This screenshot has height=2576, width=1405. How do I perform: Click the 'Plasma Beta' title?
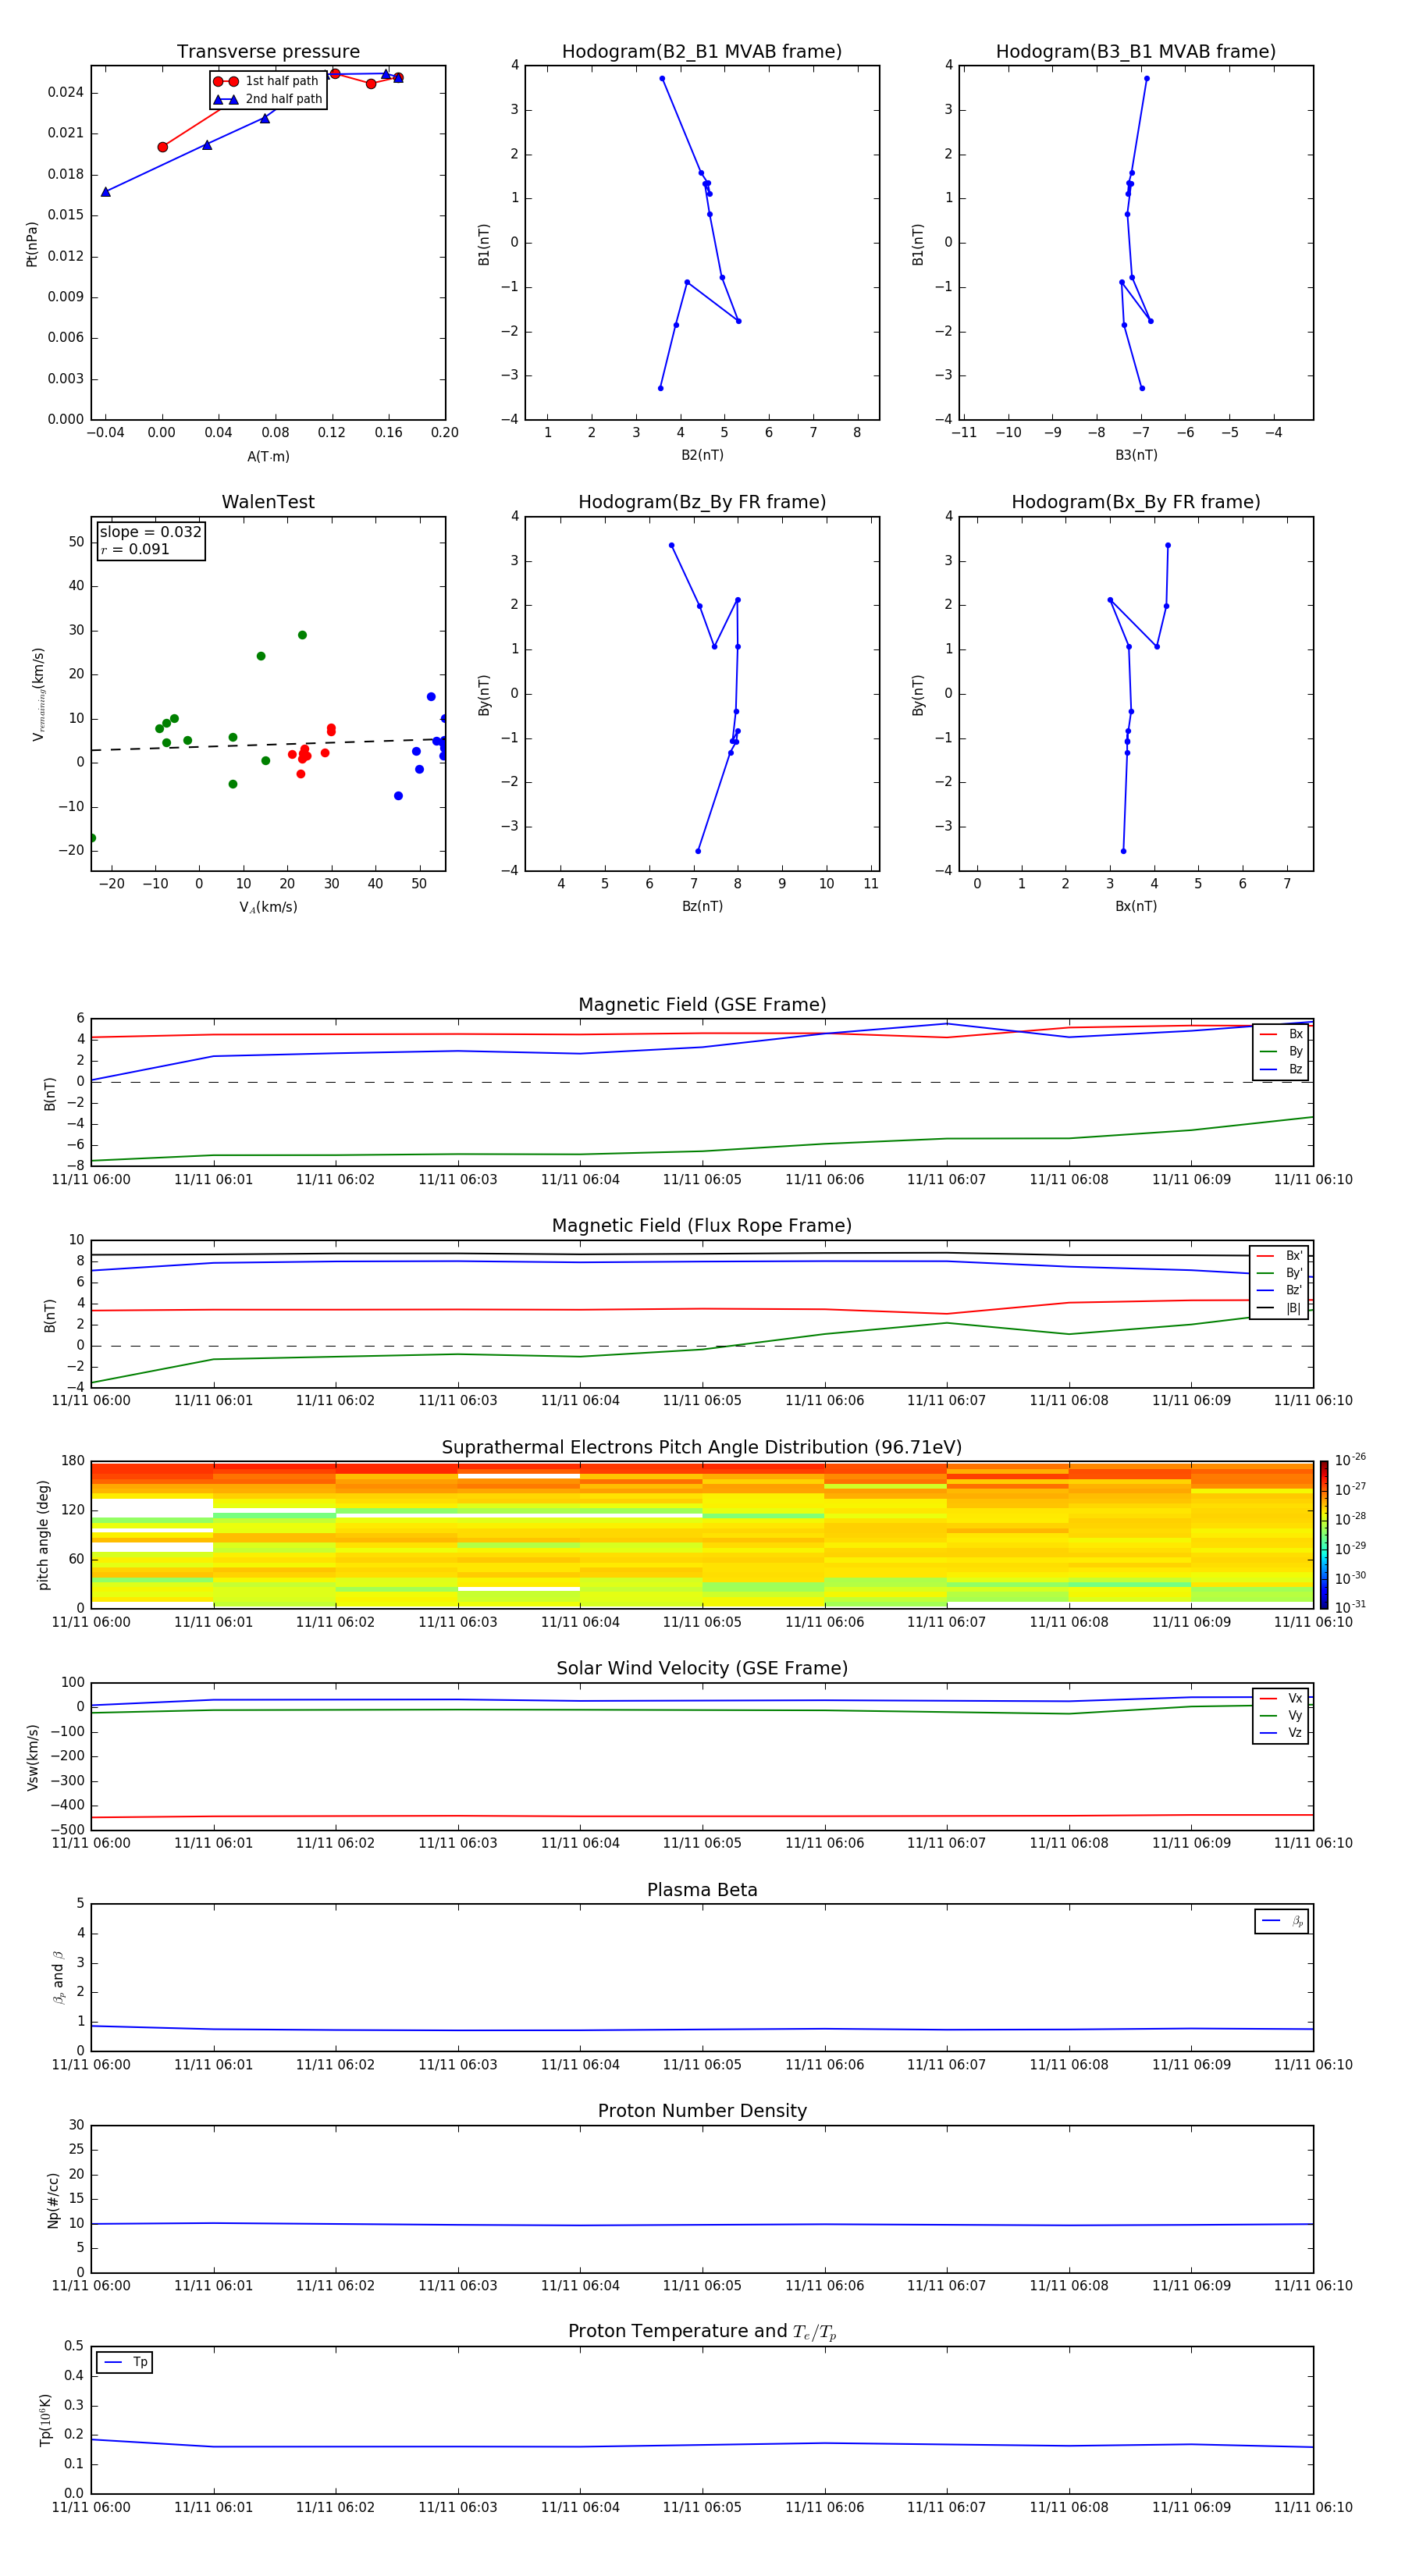(x=702, y=1890)
